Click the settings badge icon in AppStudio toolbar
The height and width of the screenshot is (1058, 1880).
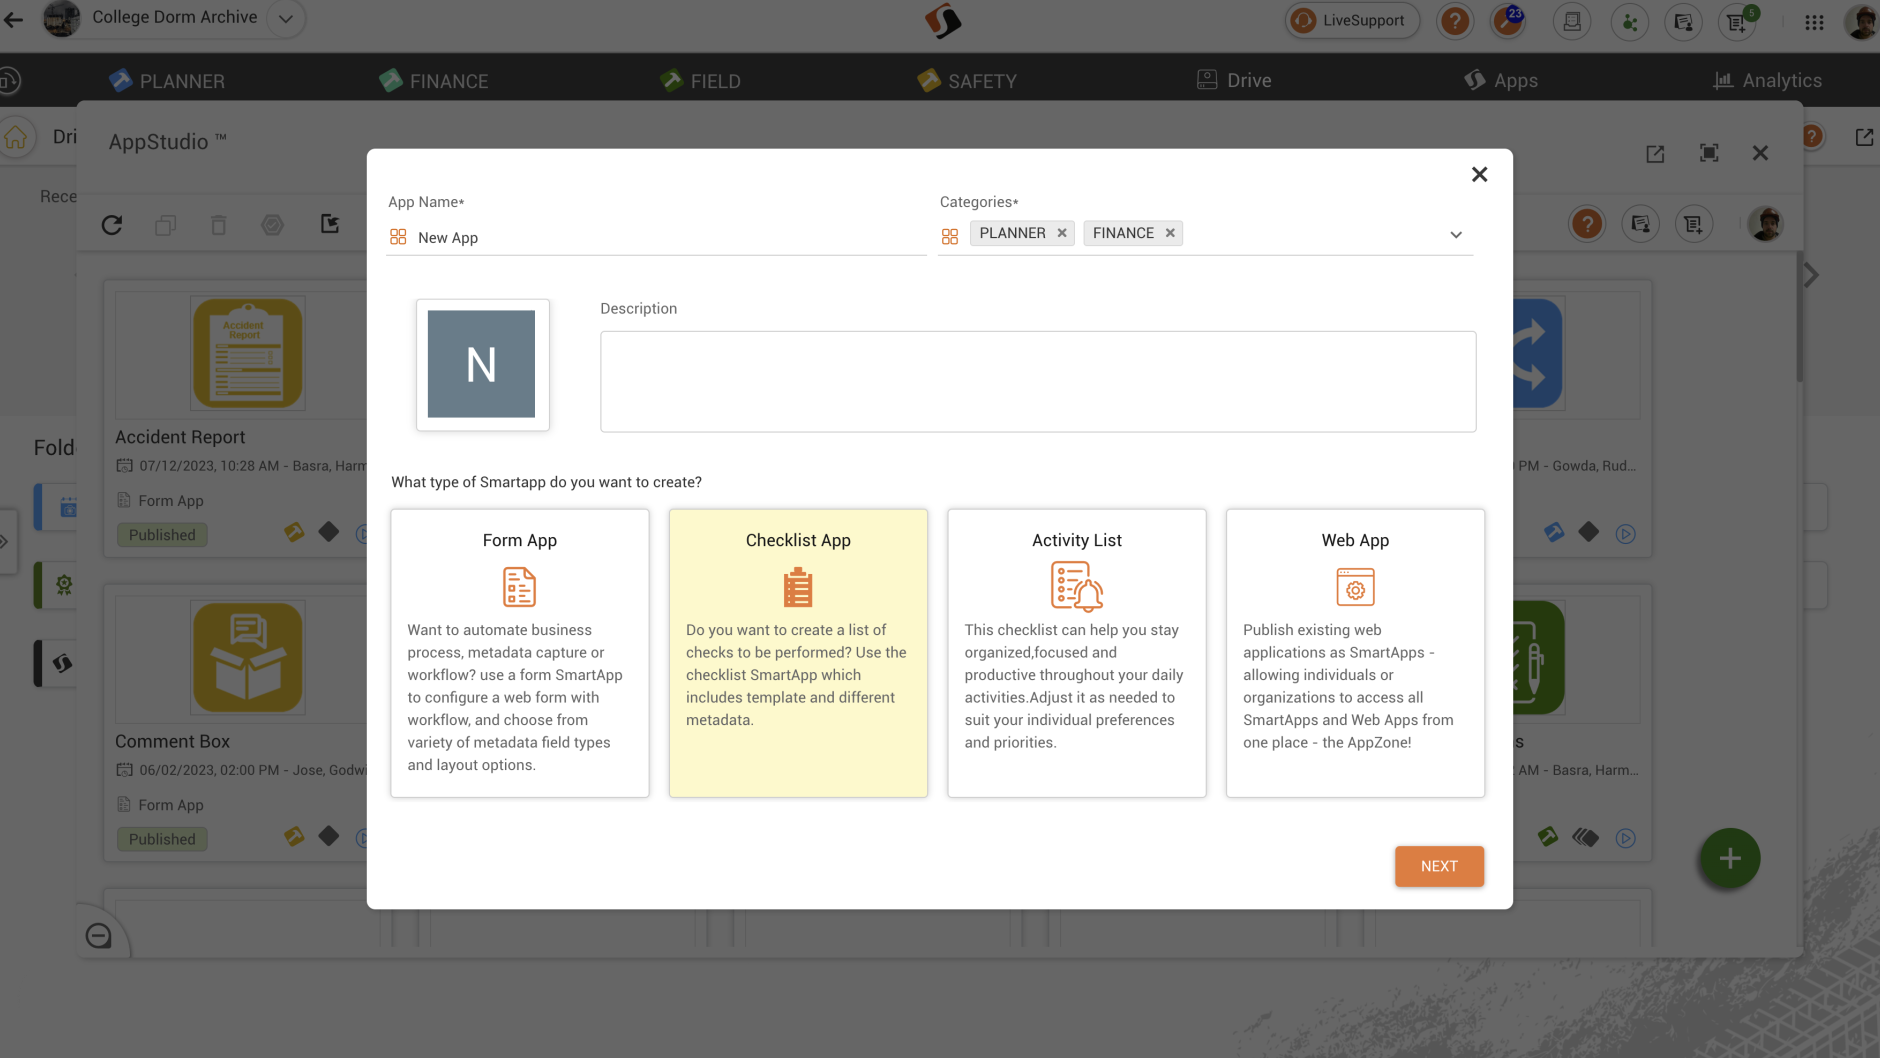pyautogui.click(x=273, y=225)
